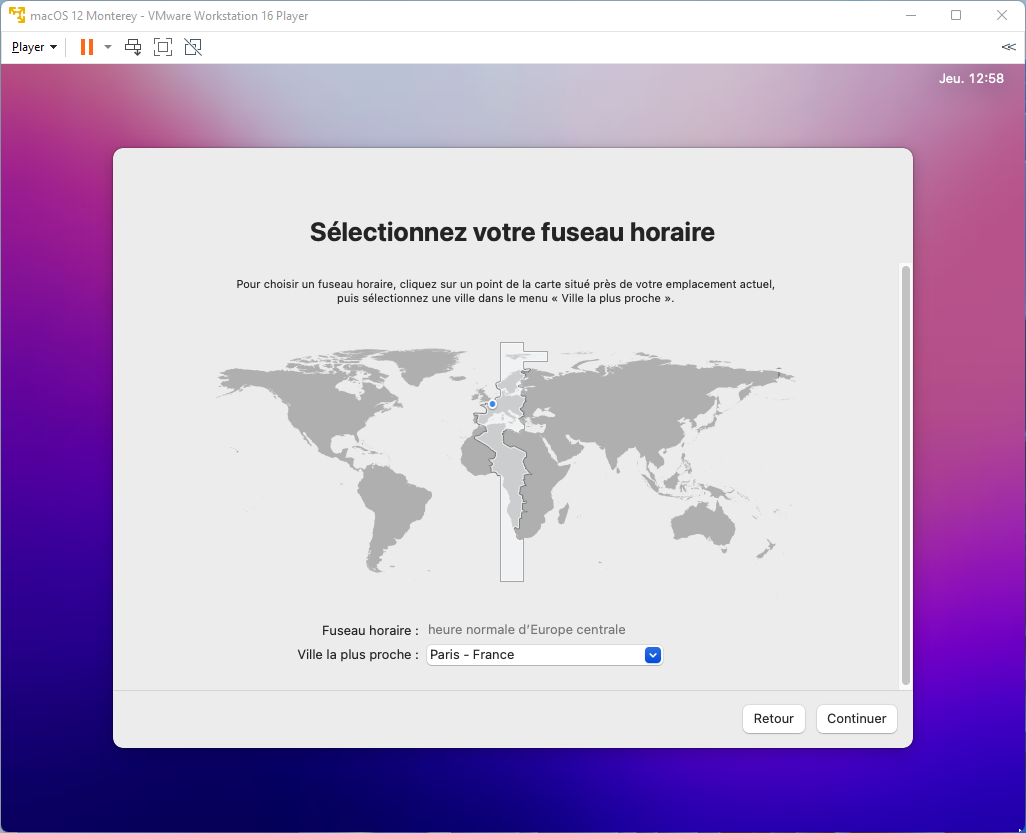Viewport: 1026px width, 833px height.
Task: Enter full screen mode
Action: pos(162,46)
